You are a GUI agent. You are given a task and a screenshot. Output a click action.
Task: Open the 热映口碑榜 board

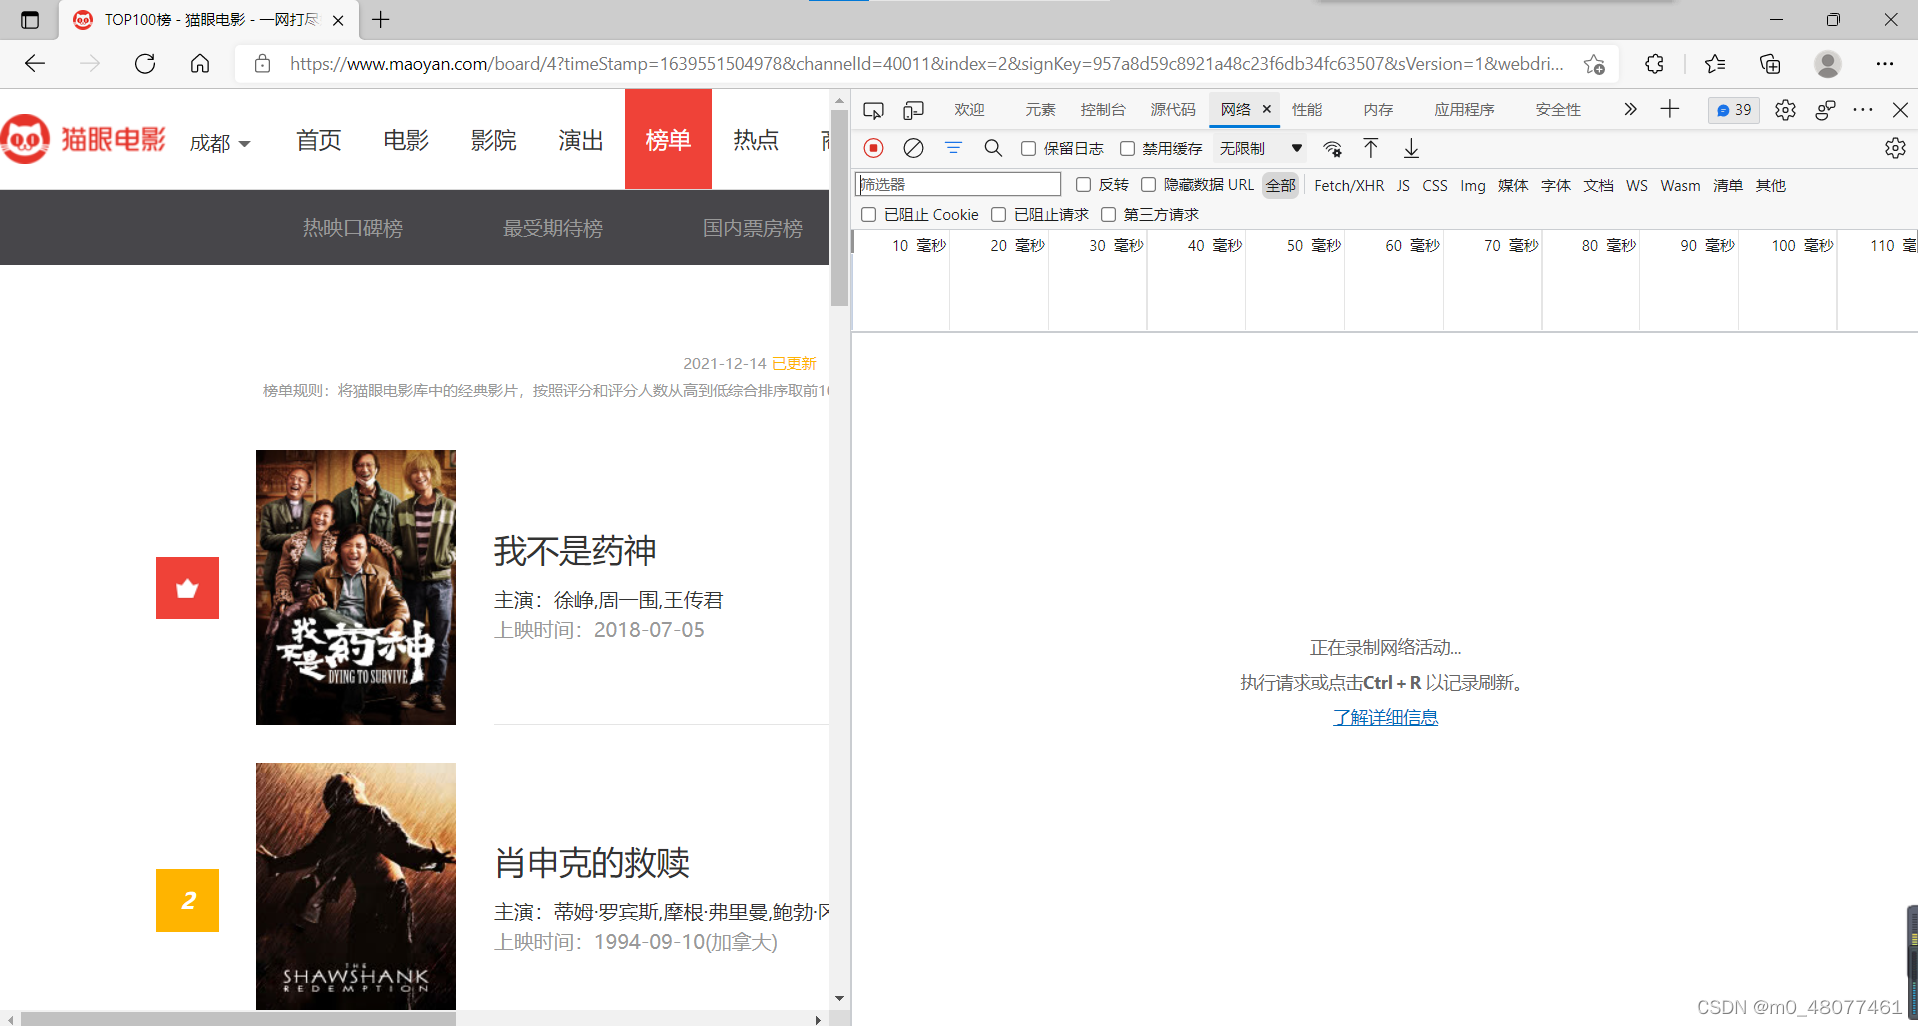[x=353, y=228]
